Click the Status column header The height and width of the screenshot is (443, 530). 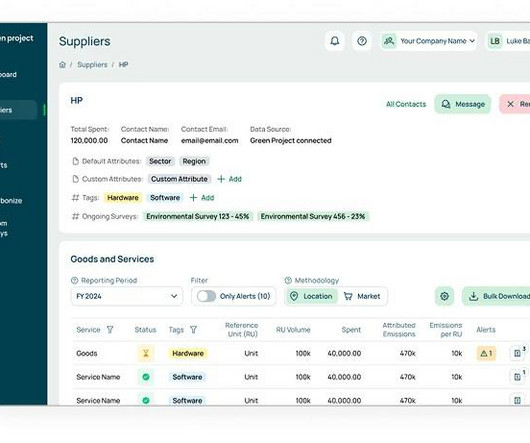click(x=145, y=329)
